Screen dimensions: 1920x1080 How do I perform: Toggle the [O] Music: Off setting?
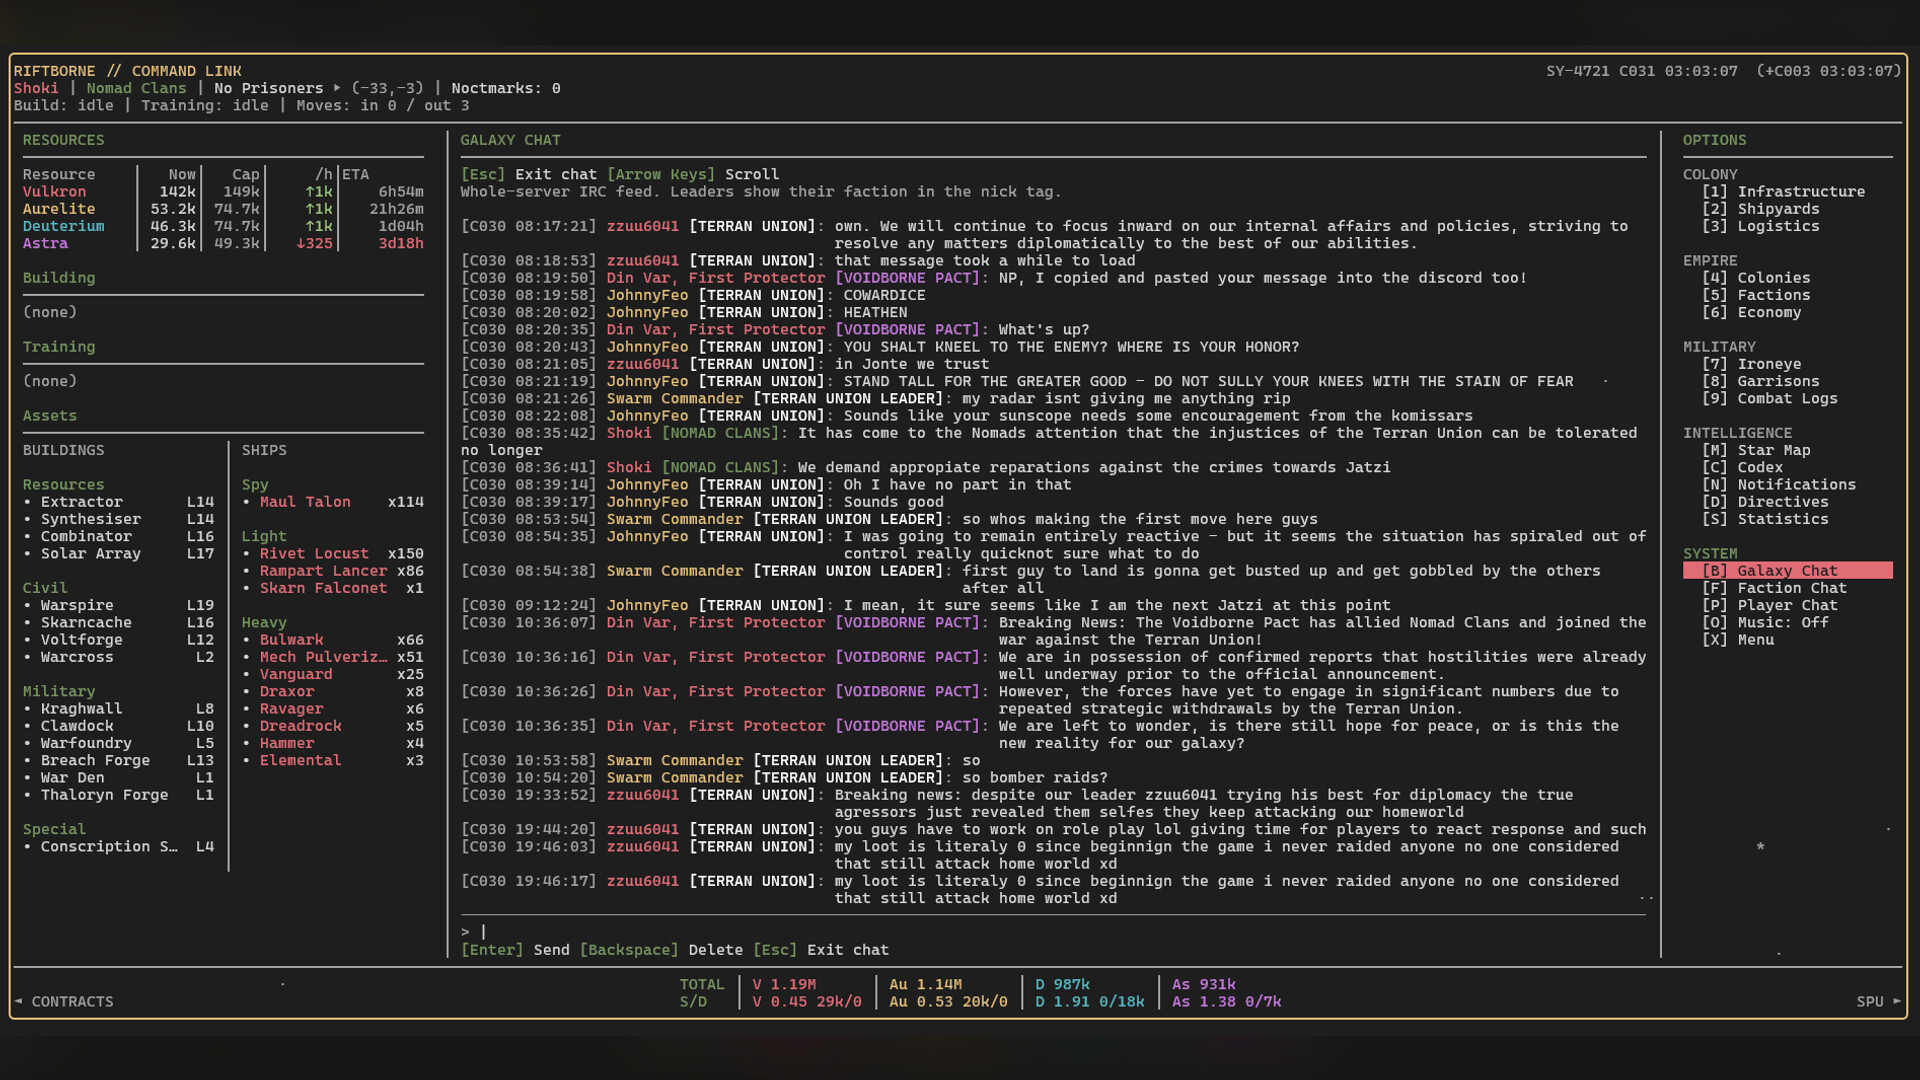point(1765,622)
